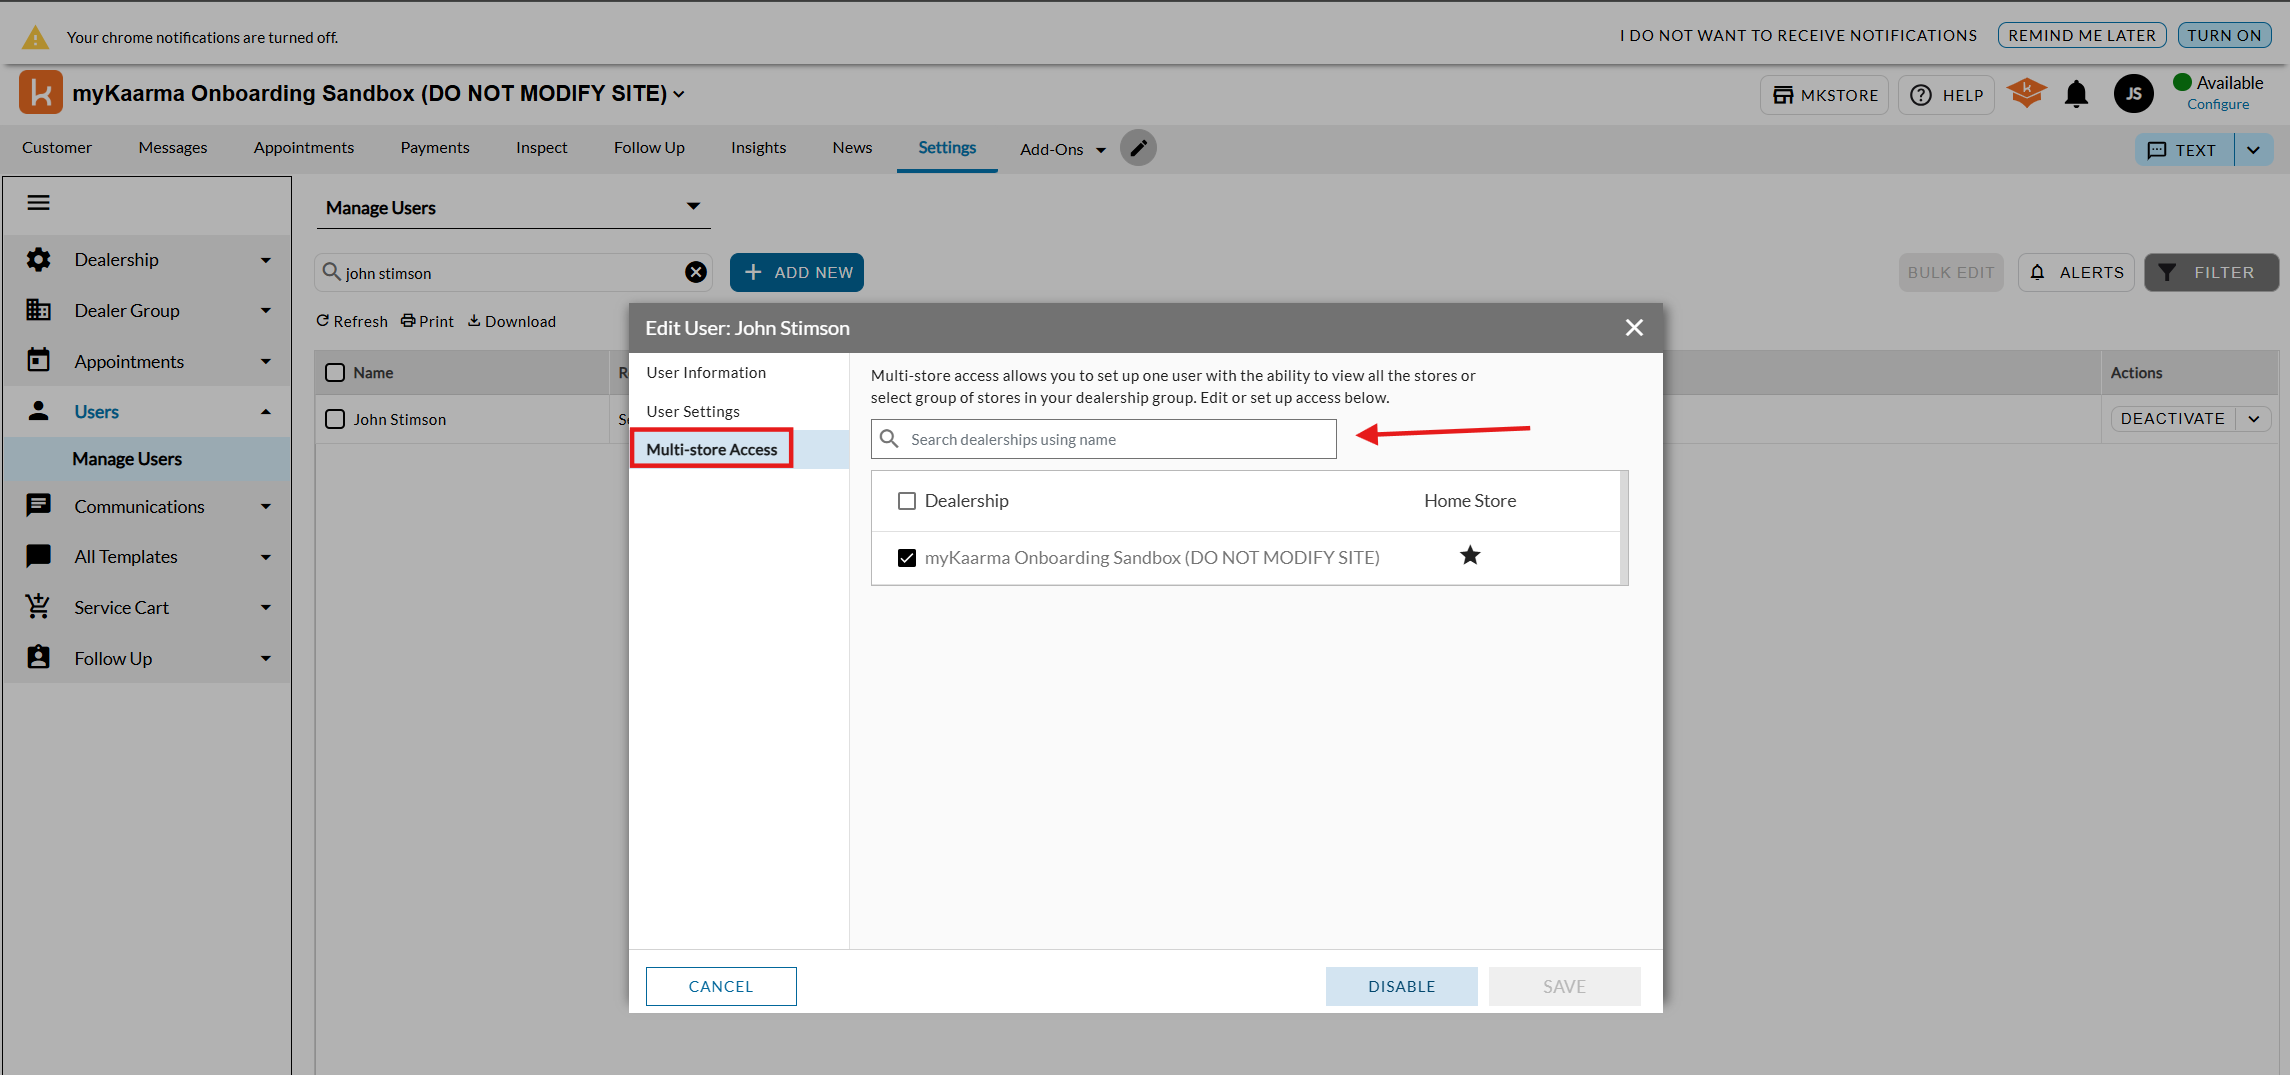Click the Appointments calendar sidebar icon

coord(38,361)
